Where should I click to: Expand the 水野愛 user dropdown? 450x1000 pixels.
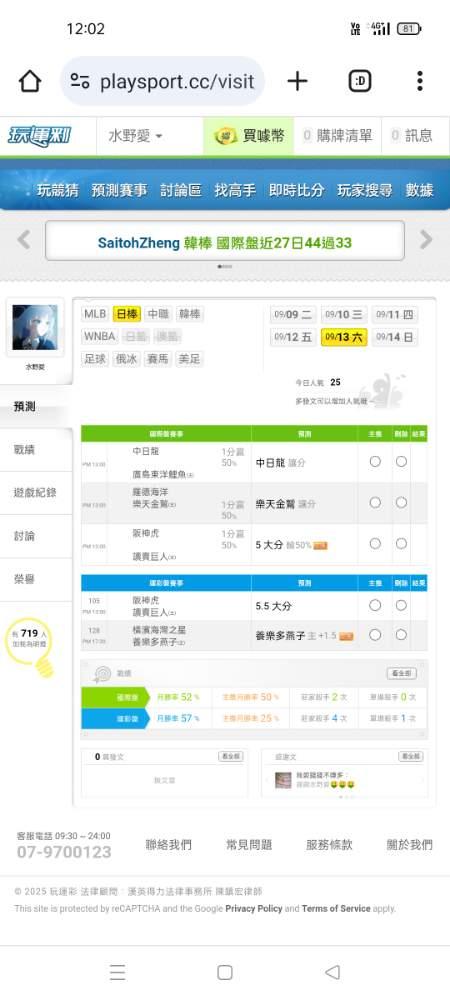135,136
